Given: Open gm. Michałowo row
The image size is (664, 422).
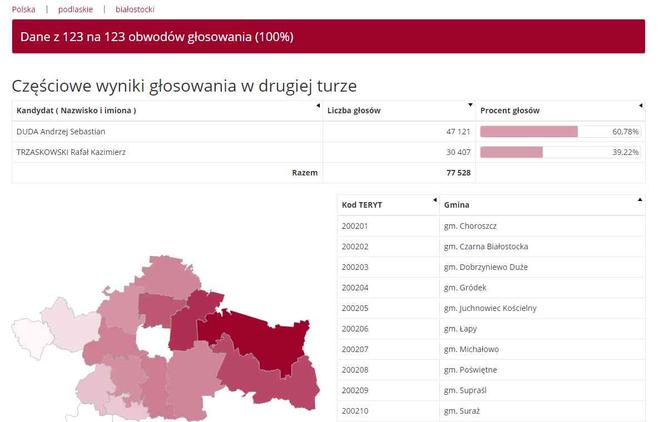Looking at the screenshot, I should click(491, 349).
